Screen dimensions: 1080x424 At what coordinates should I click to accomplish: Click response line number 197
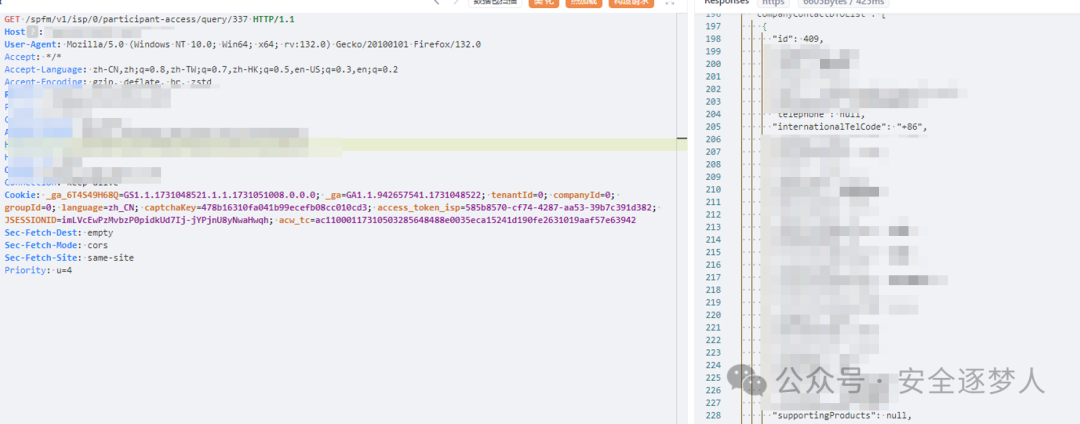pos(713,26)
